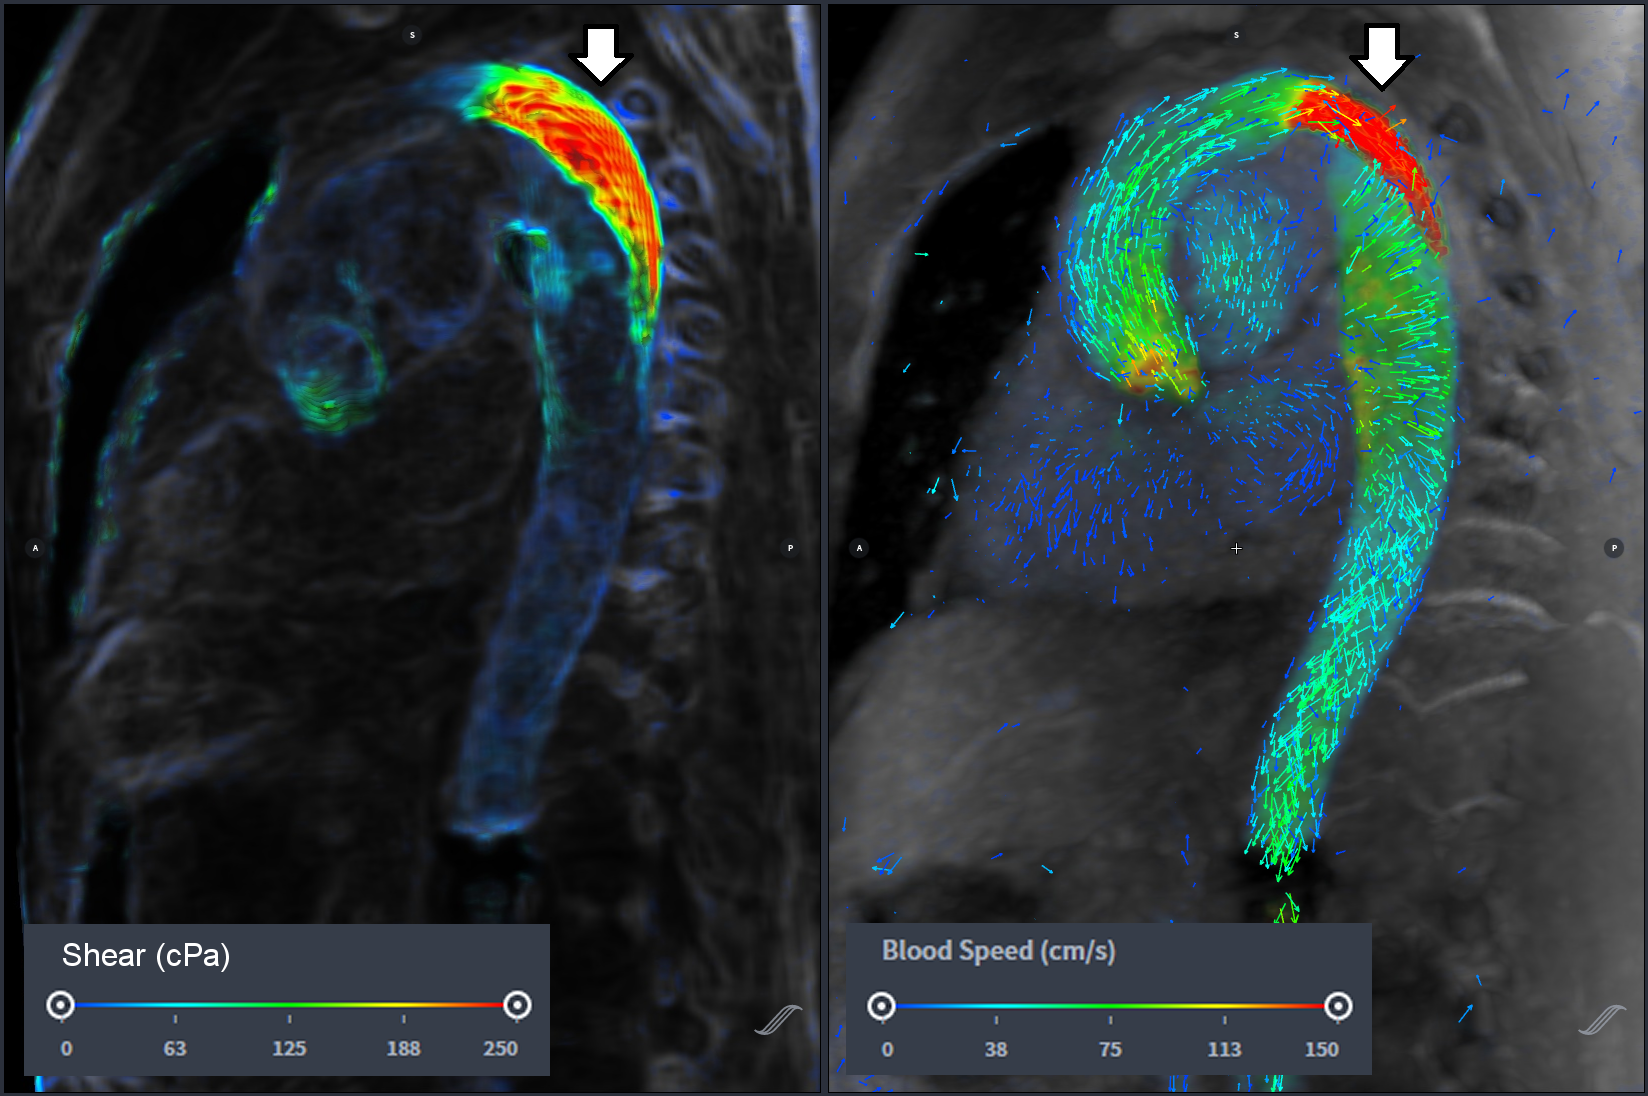Screen dimensions: 1648x1096
Task: Select the A marker in blood speed panel
Action: (859, 548)
